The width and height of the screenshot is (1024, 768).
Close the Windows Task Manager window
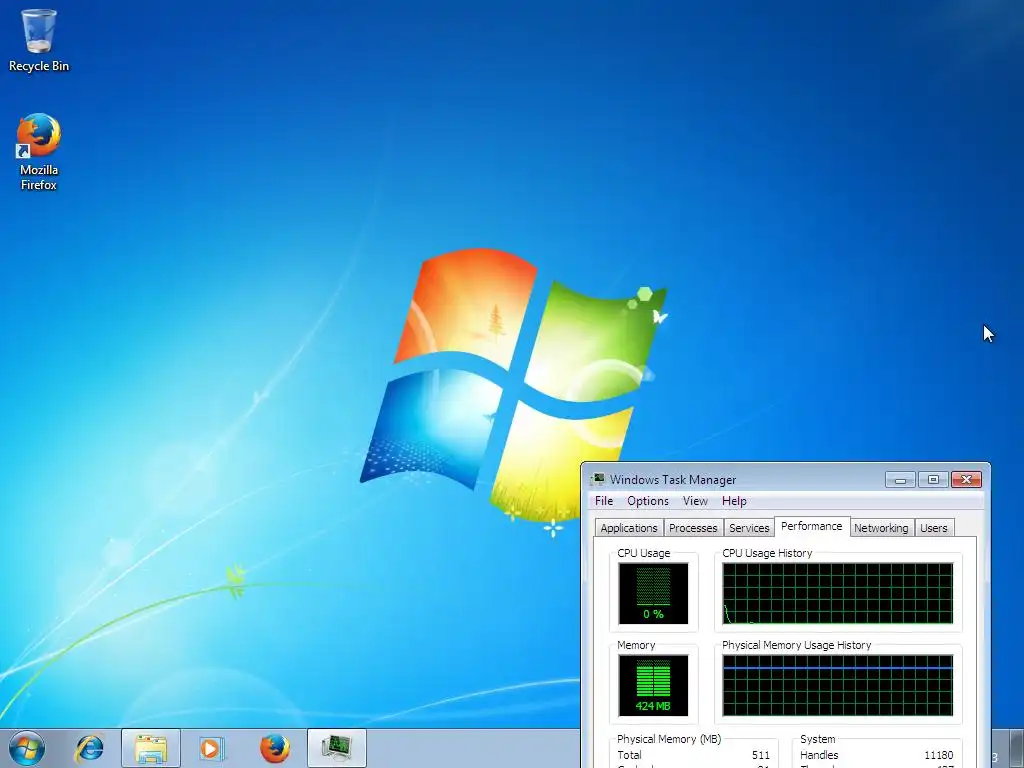pos(967,480)
